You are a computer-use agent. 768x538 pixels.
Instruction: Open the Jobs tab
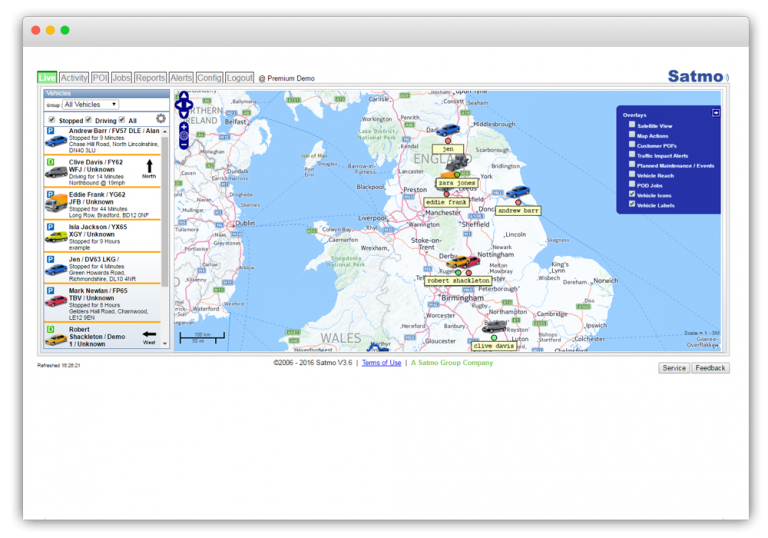121,77
